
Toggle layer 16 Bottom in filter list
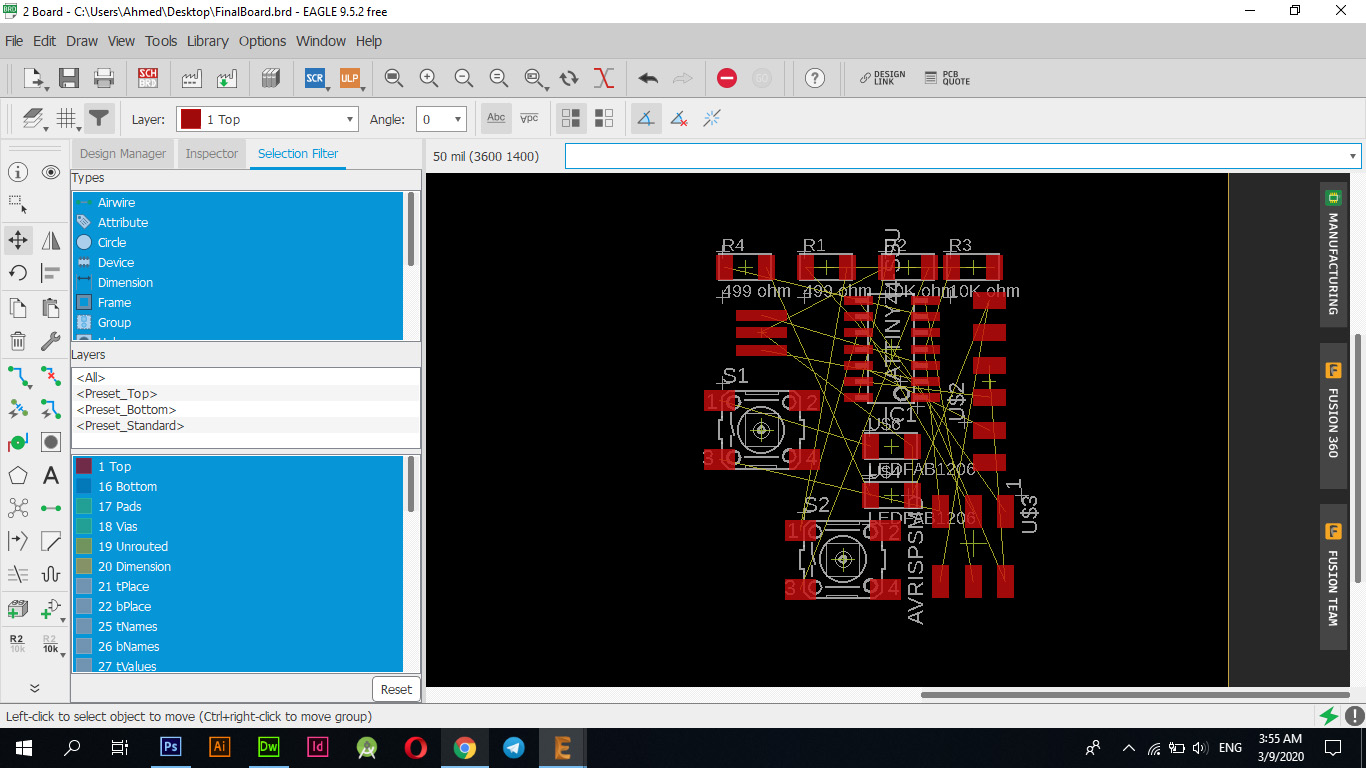[238, 486]
